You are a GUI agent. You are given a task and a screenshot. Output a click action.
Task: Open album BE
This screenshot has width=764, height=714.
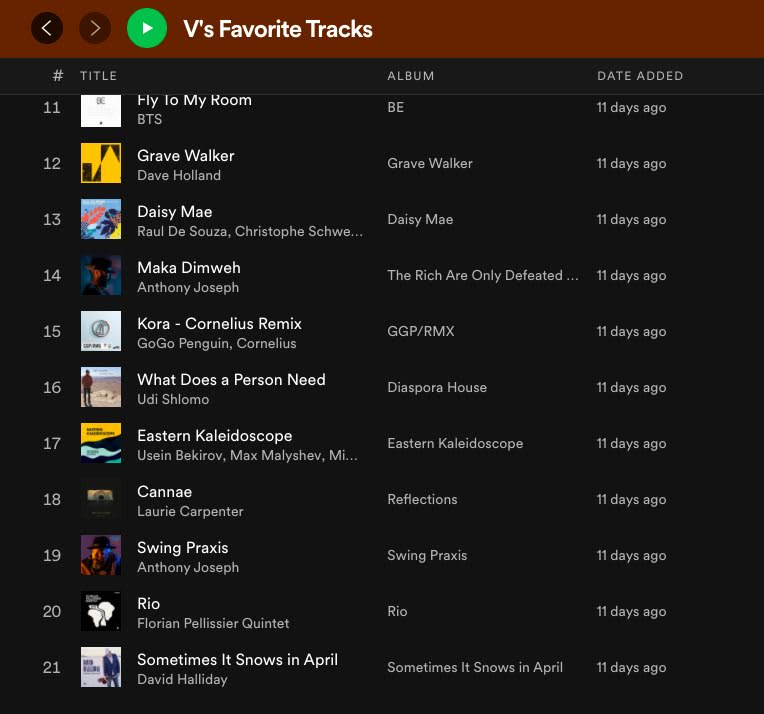point(396,107)
